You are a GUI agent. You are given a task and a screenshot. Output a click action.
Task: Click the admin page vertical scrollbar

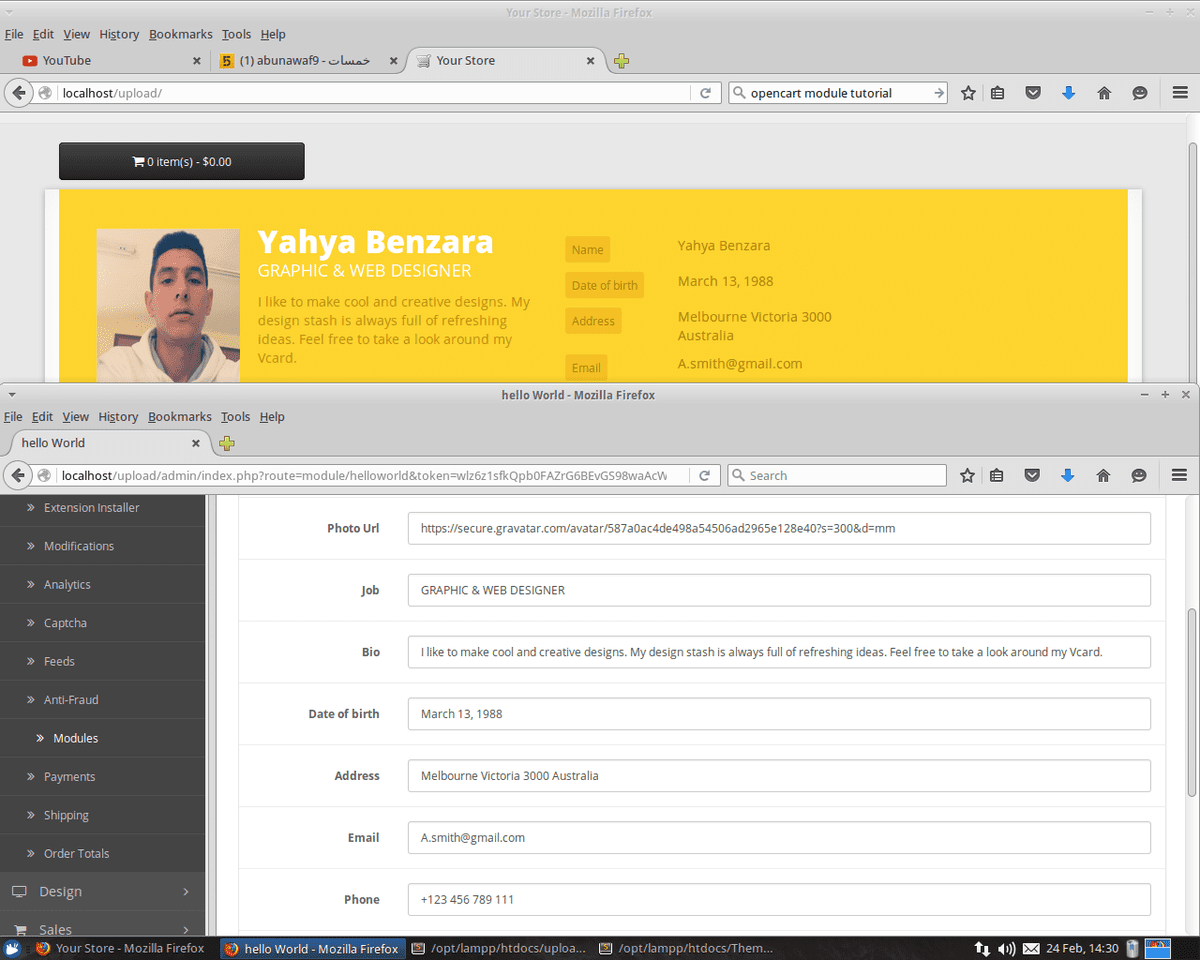pos(1191,700)
